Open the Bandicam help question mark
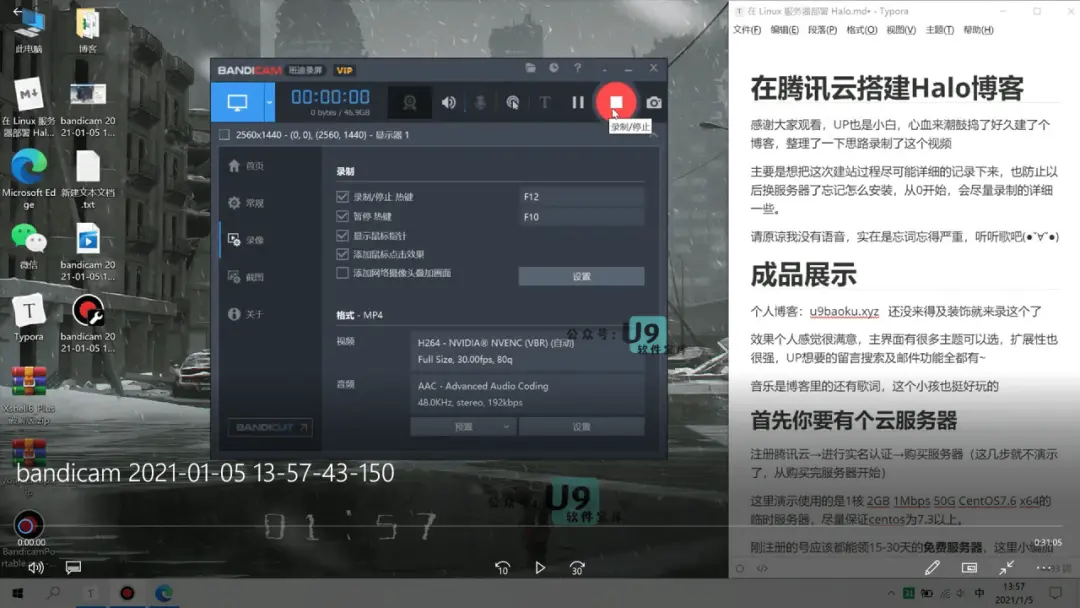This screenshot has width=1080, height=608. pos(577,67)
